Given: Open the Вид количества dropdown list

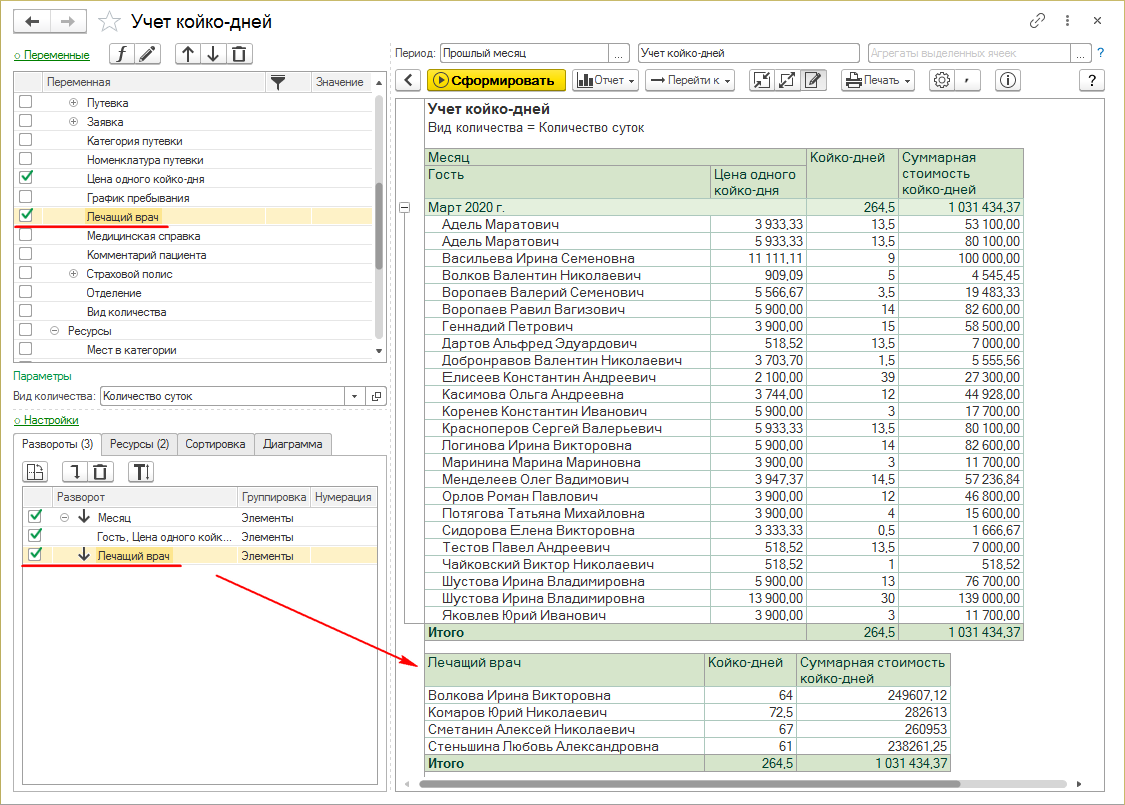Looking at the screenshot, I should [355, 396].
